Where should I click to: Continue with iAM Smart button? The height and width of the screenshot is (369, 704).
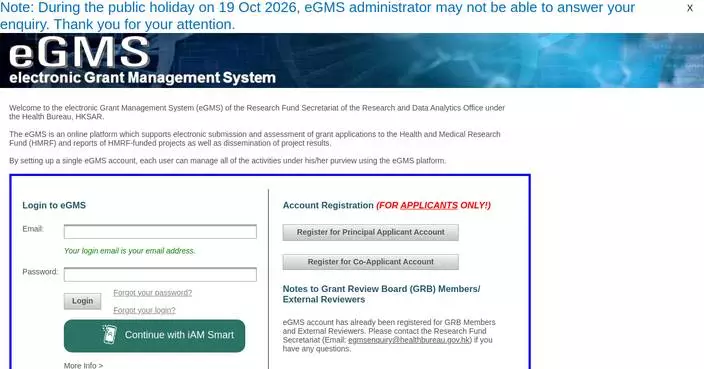coord(154,336)
